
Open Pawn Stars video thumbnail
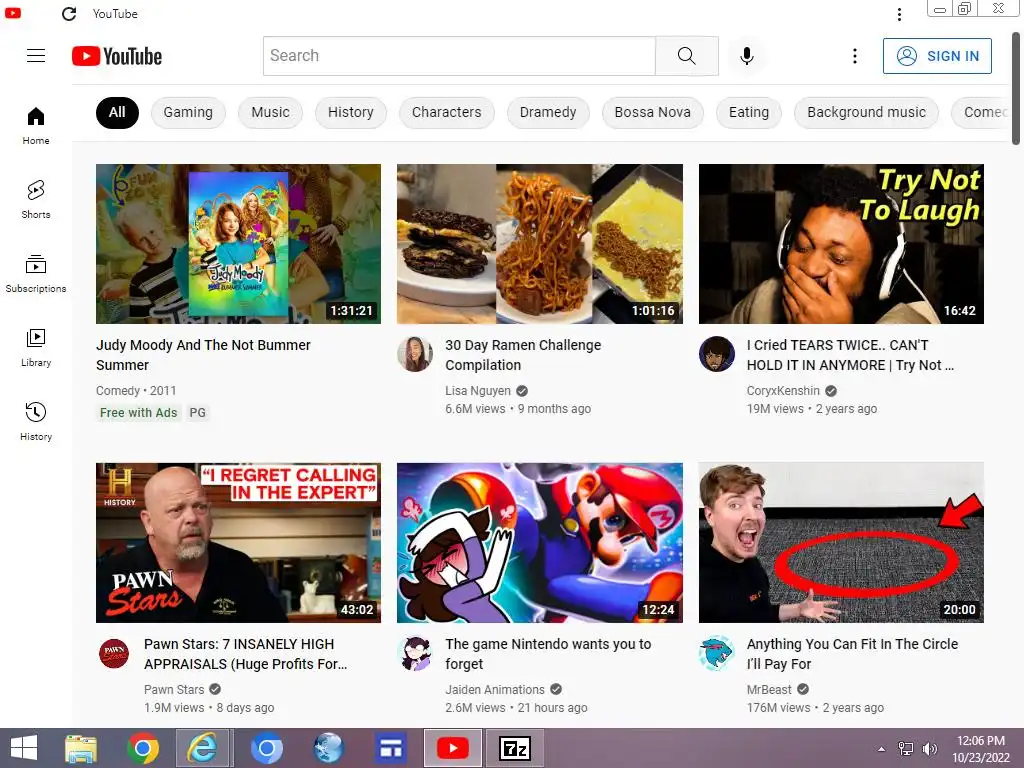point(238,543)
